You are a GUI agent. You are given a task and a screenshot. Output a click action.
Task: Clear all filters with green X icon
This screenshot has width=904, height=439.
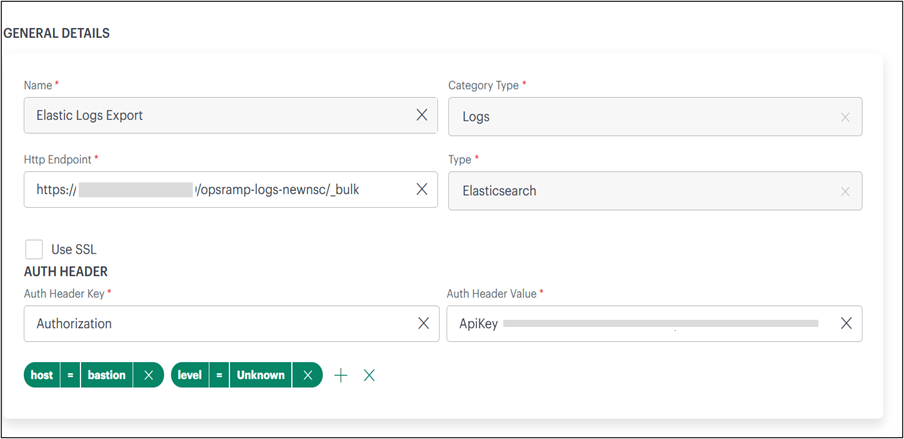(369, 375)
